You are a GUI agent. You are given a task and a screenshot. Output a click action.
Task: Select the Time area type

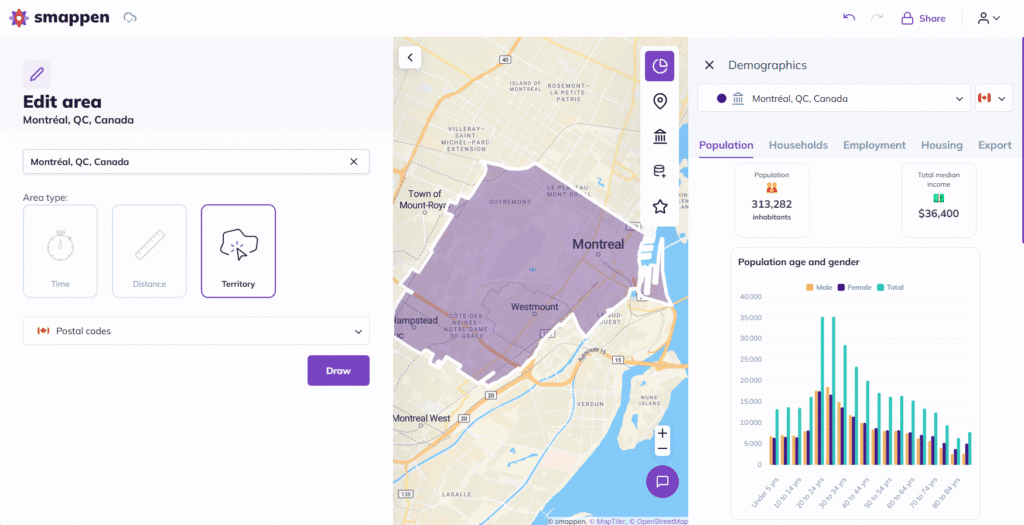[x=60, y=251]
